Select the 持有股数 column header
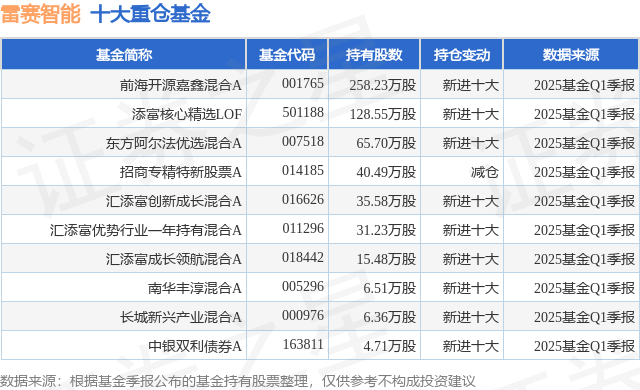 [x=374, y=55]
